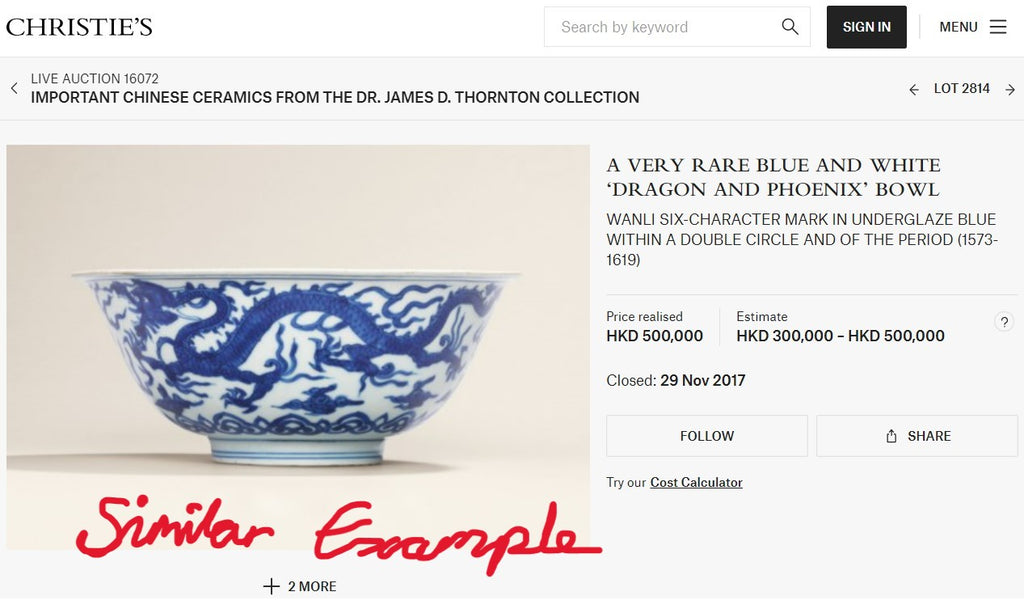This screenshot has height=613, width=1024.
Task: Open the bowl lot image
Action: point(298,347)
